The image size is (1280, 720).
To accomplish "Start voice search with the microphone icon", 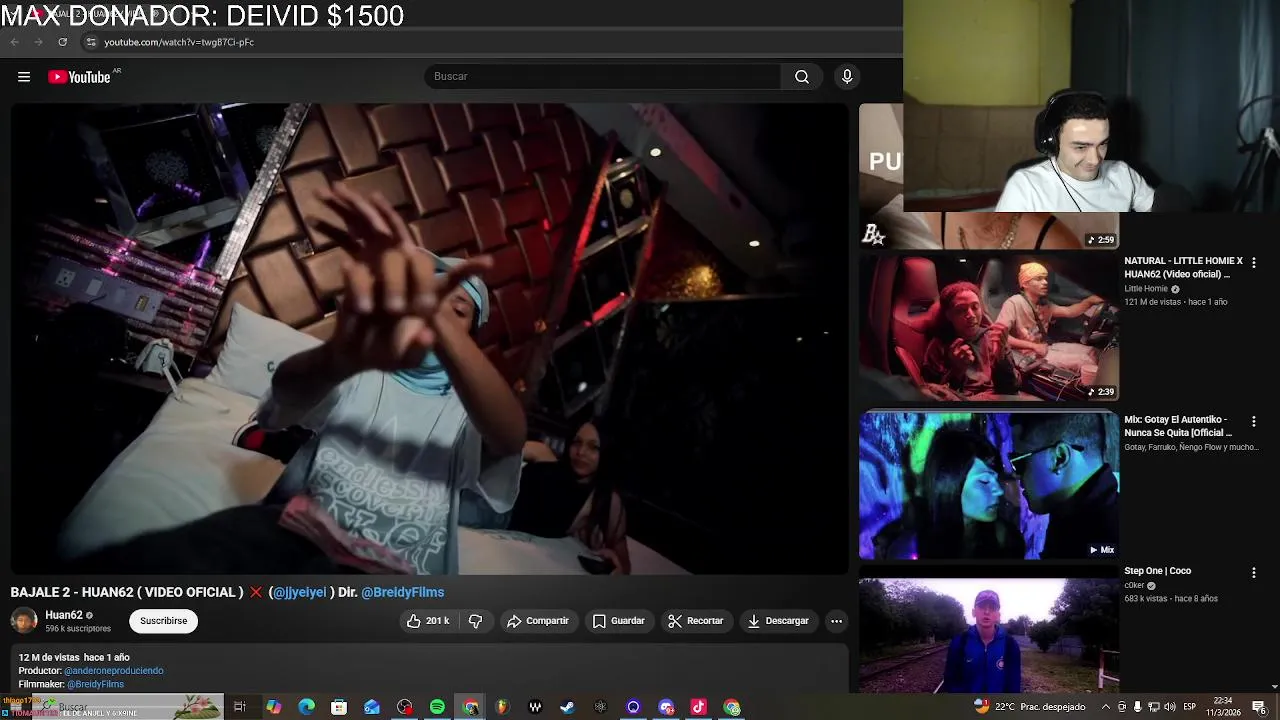I will tap(847, 77).
